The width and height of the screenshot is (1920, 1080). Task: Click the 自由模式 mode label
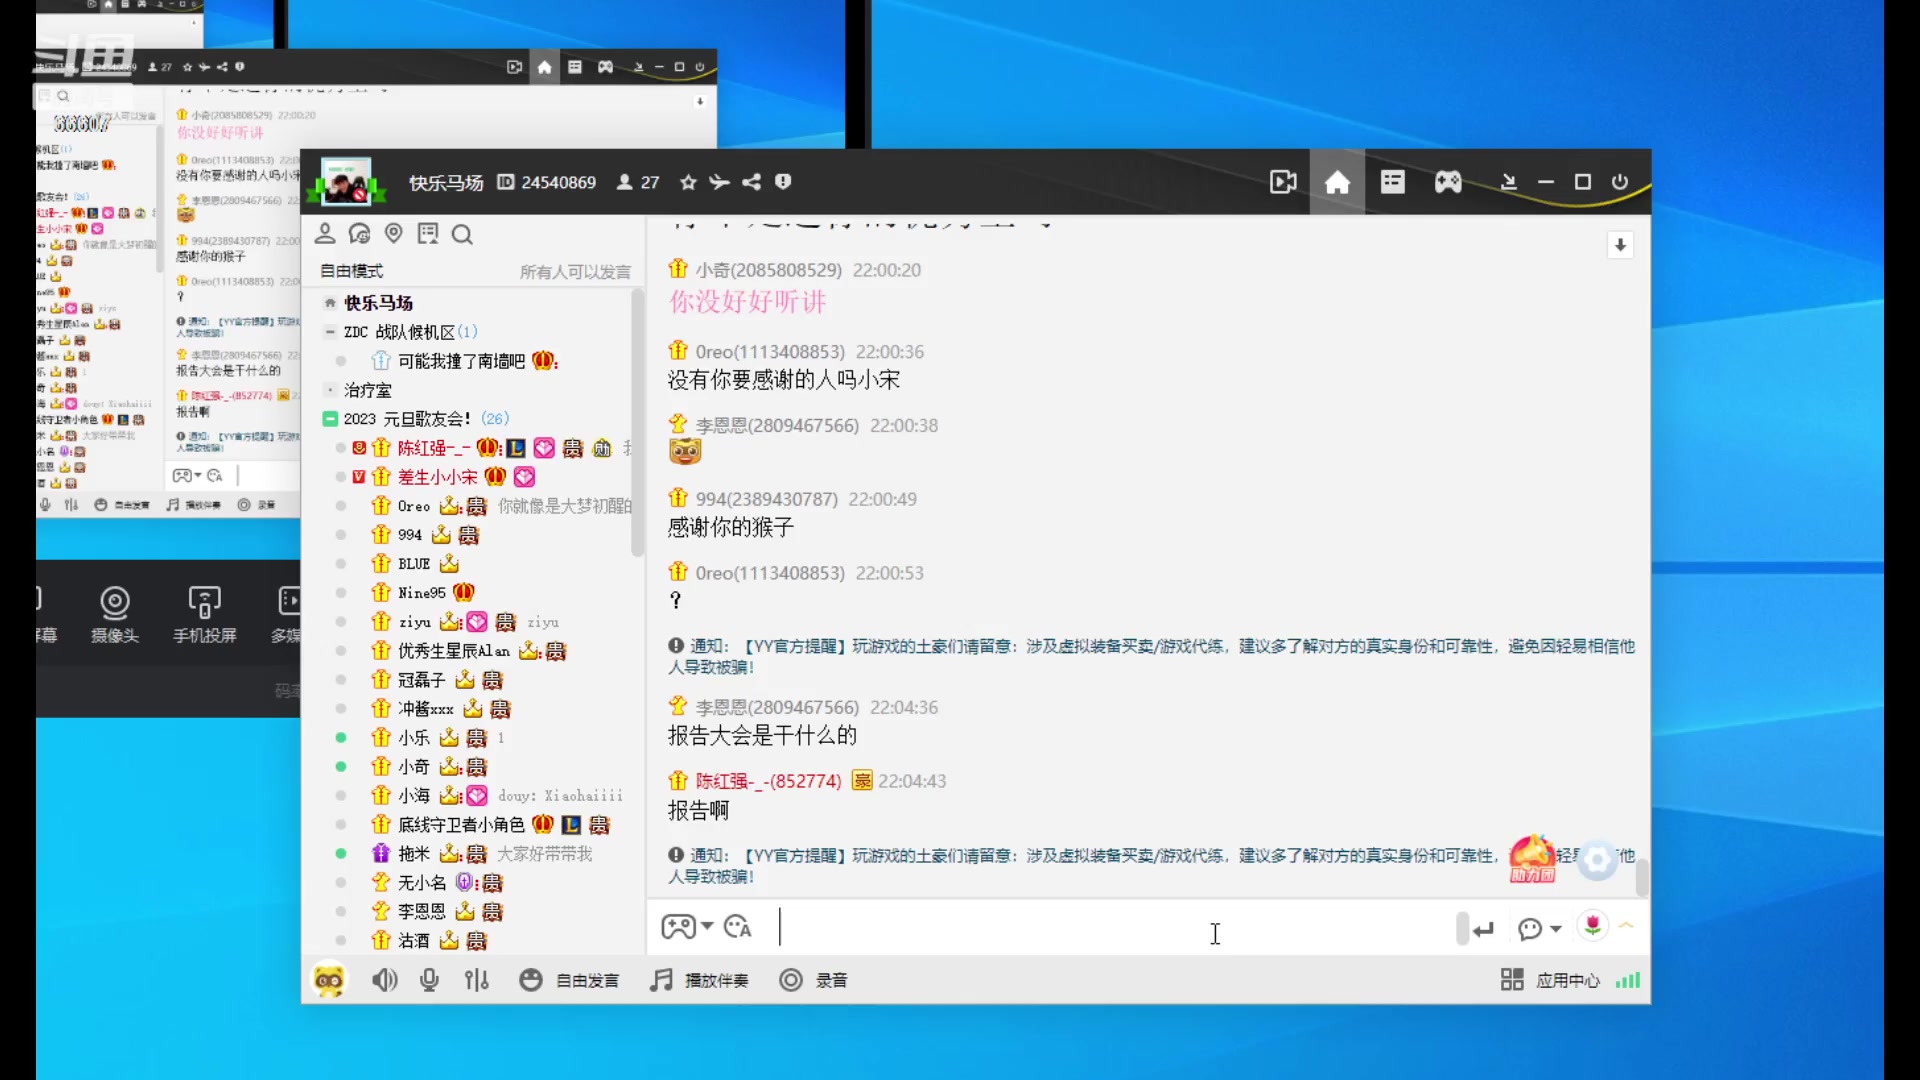click(x=351, y=271)
